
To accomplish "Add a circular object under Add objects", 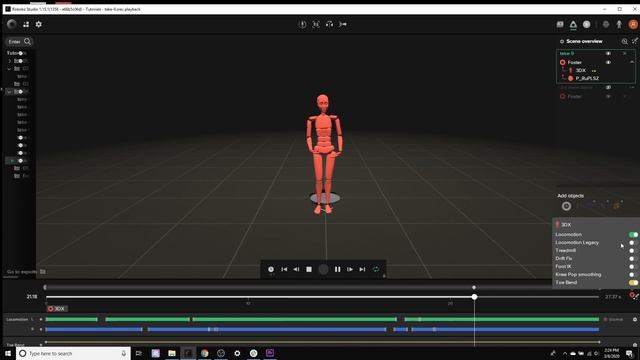I will click(566, 206).
